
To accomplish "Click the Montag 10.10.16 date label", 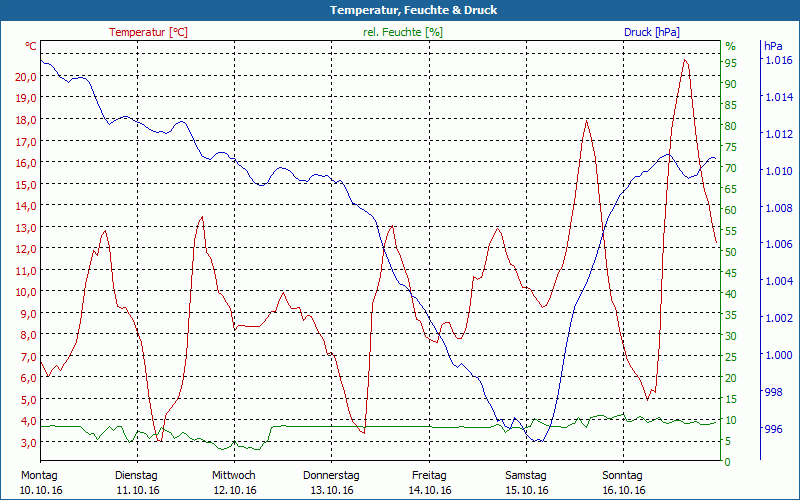I will click(x=40, y=483).
